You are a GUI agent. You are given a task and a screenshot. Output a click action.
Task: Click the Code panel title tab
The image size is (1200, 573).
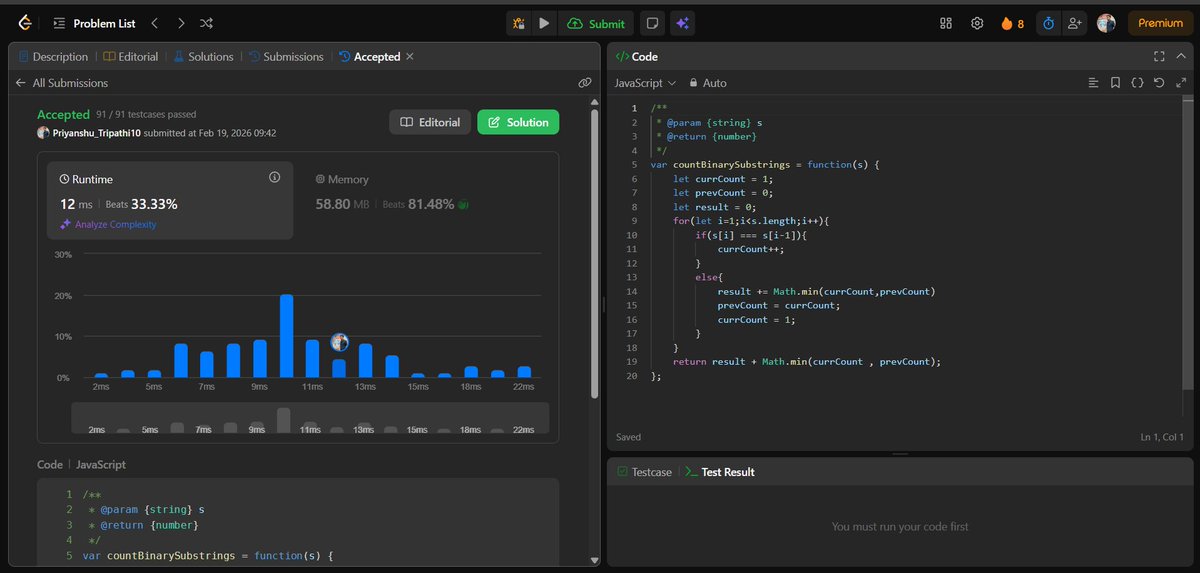[x=637, y=57]
